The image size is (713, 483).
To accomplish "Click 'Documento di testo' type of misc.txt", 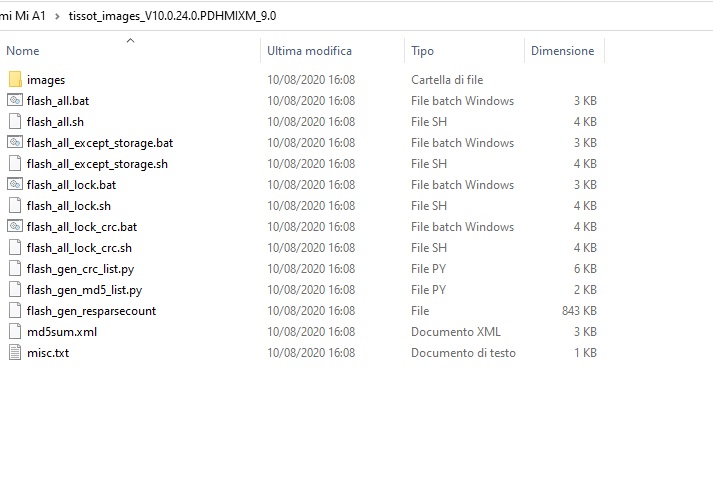I will (x=463, y=352).
